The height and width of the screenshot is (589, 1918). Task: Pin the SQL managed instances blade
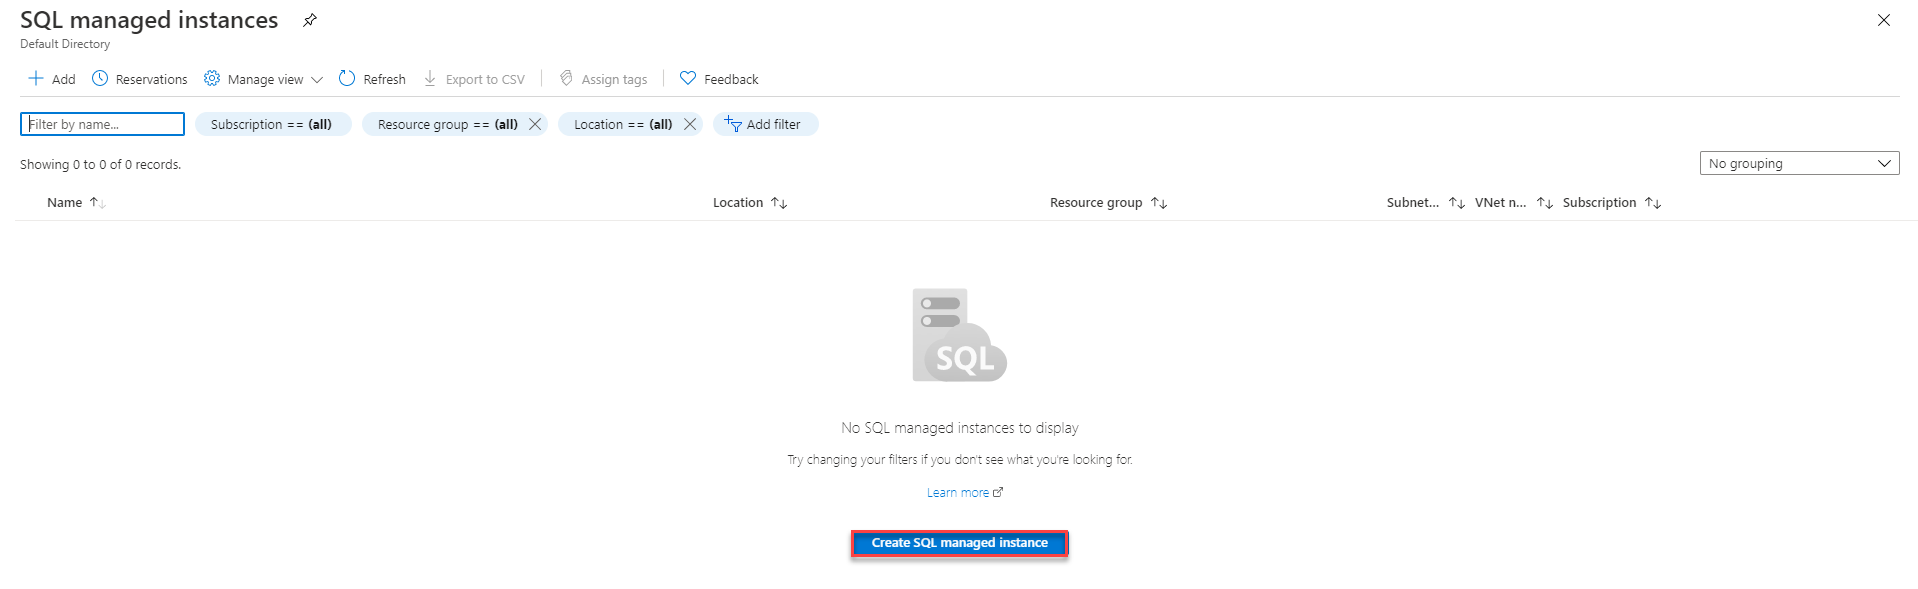pyautogui.click(x=310, y=20)
